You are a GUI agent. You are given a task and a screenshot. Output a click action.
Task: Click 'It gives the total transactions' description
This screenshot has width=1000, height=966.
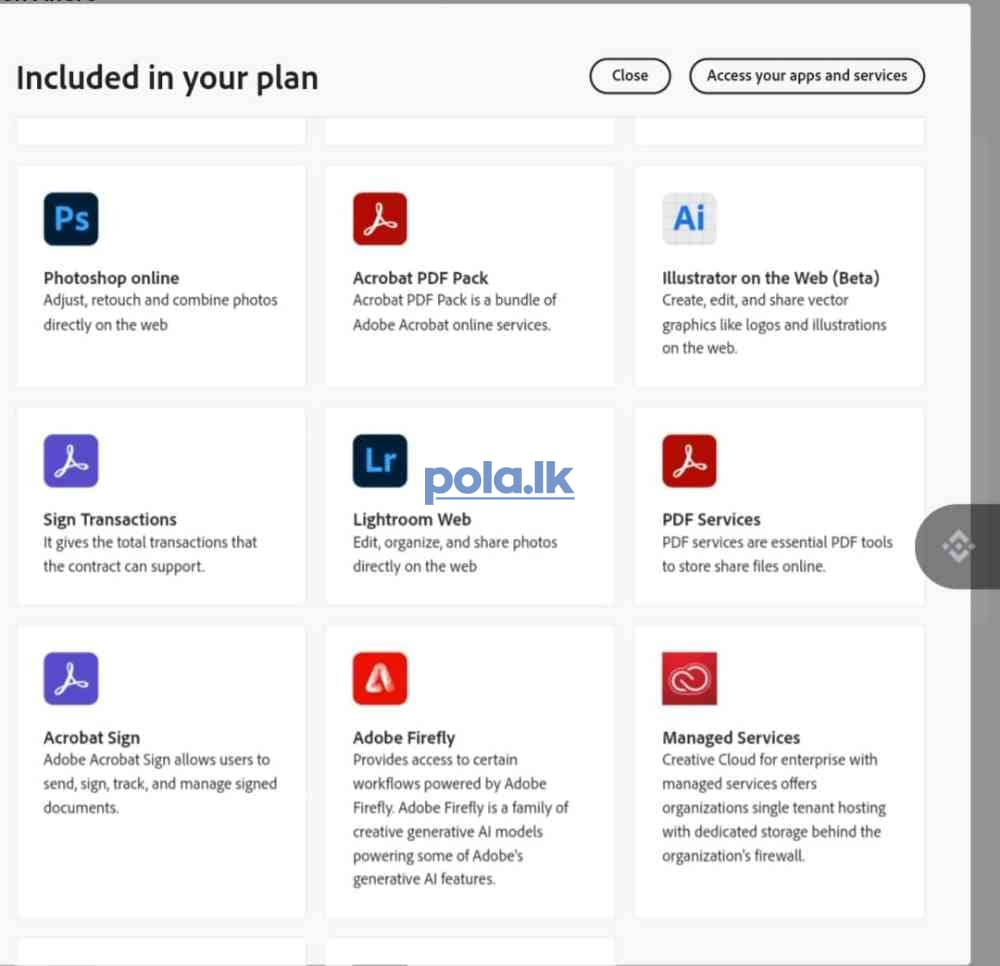(150, 554)
